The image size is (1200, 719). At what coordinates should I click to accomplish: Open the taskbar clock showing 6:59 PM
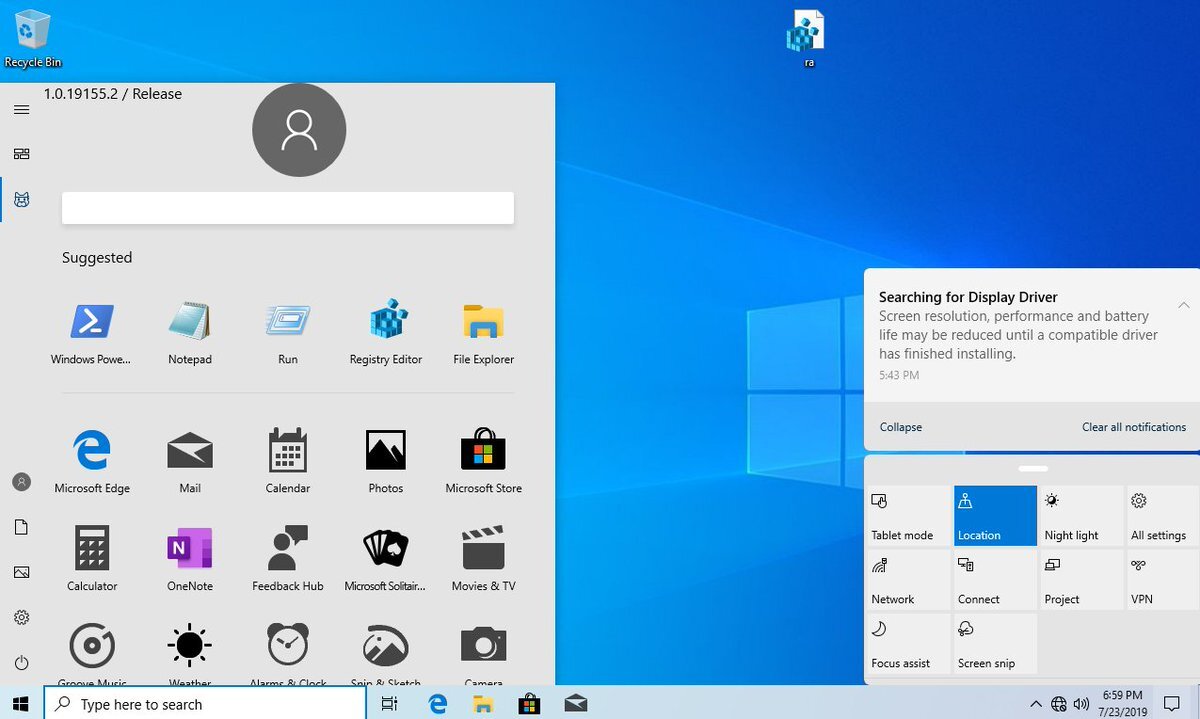tap(1121, 703)
